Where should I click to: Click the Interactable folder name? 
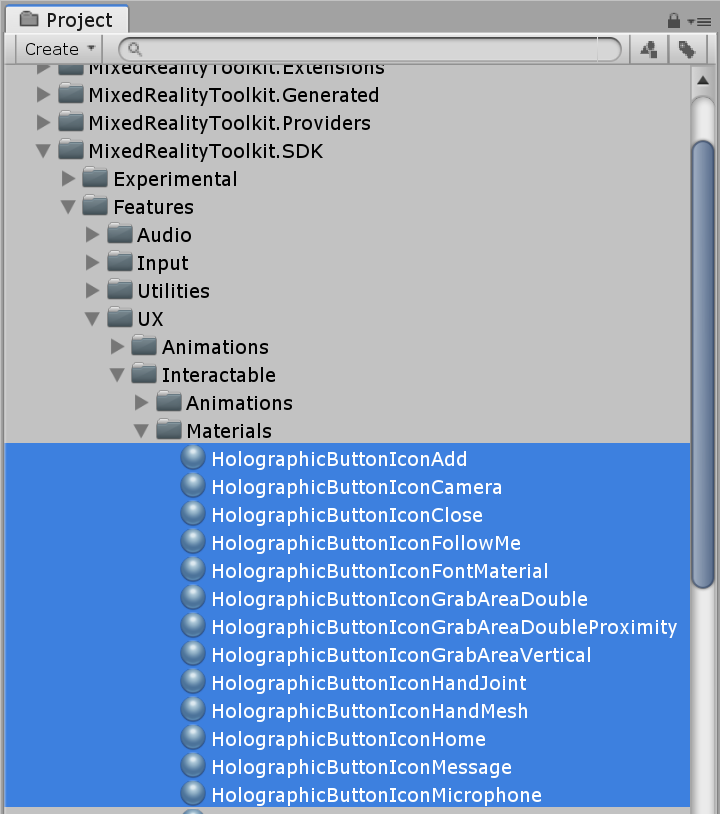[219, 375]
